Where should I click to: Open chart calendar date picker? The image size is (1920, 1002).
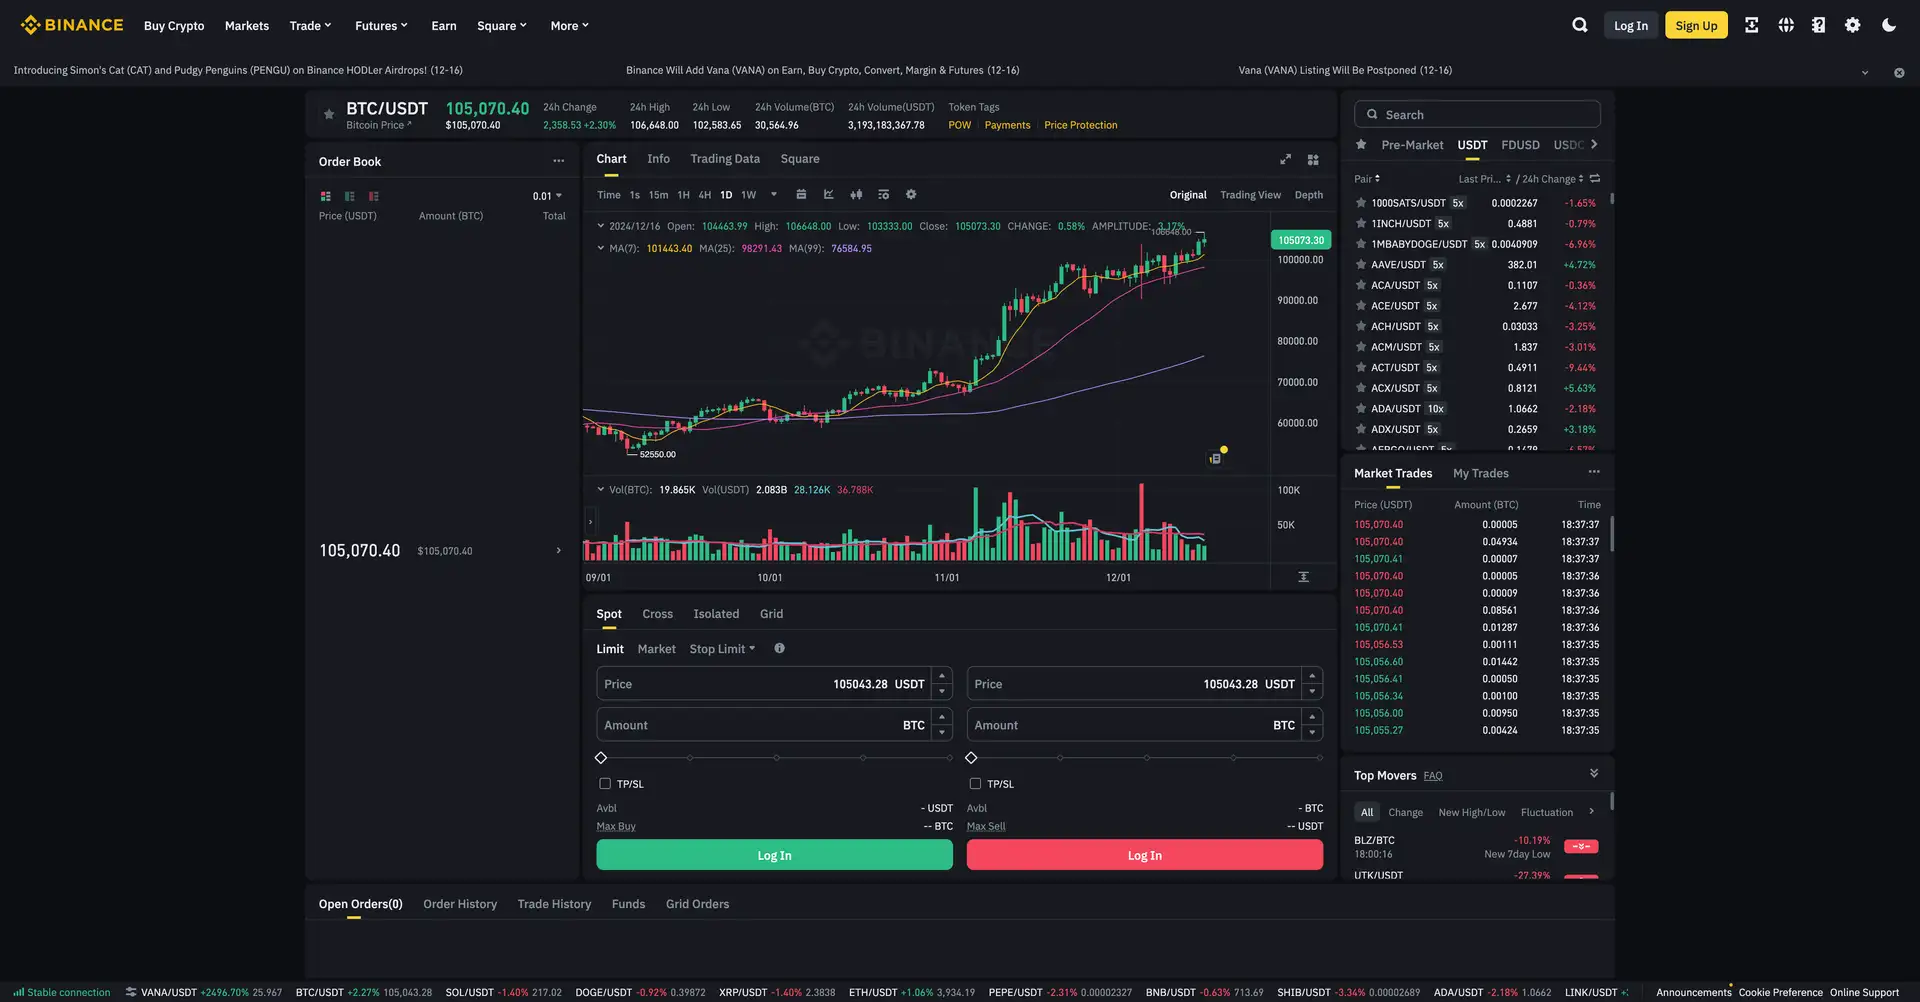pyautogui.click(x=801, y=195)
